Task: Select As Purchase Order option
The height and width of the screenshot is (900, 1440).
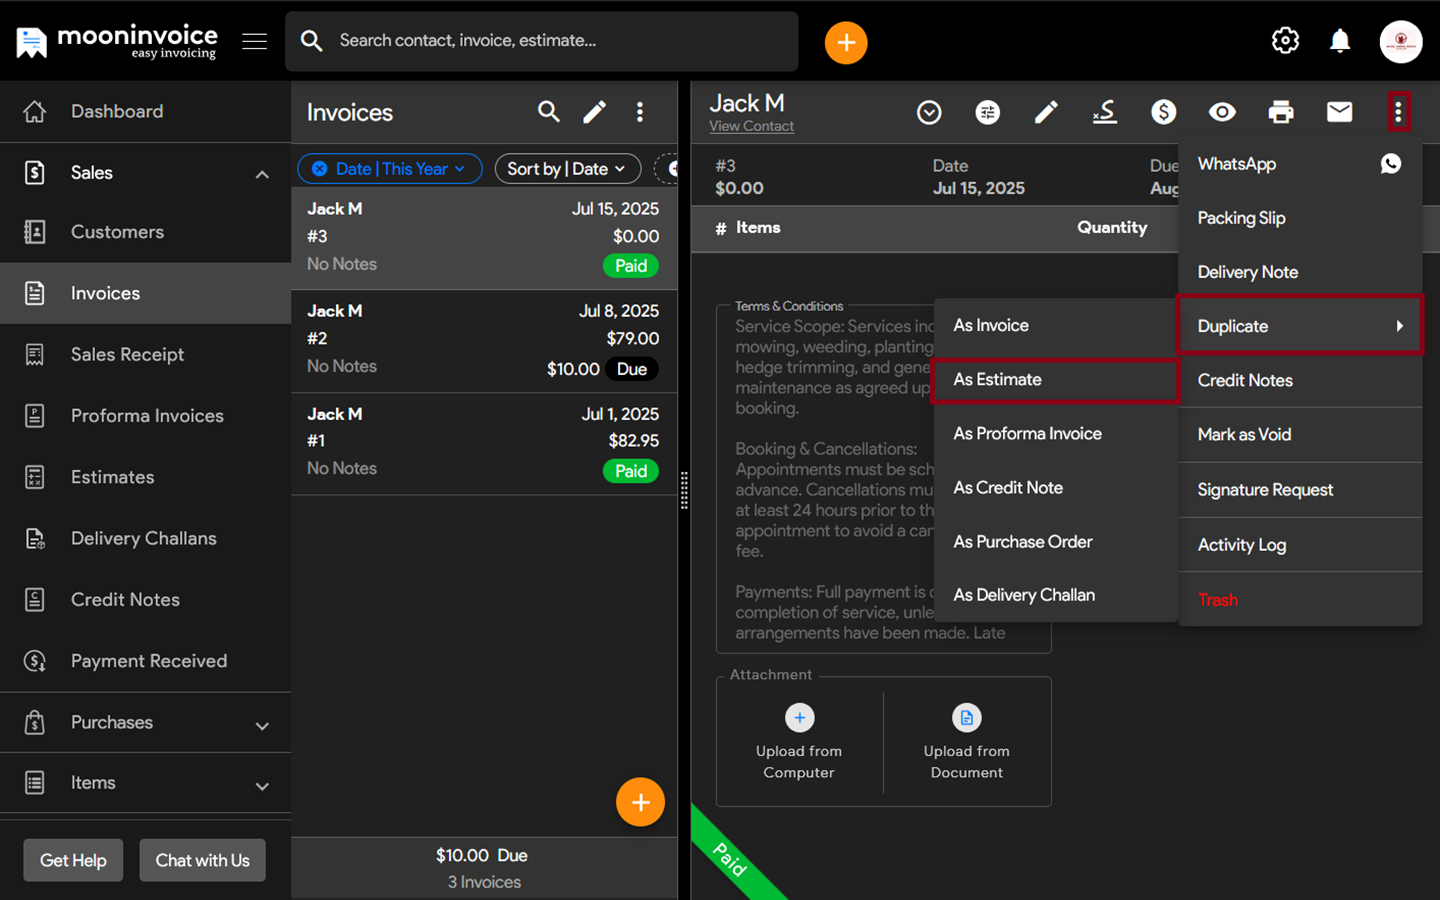Action: coord(1055,542)
